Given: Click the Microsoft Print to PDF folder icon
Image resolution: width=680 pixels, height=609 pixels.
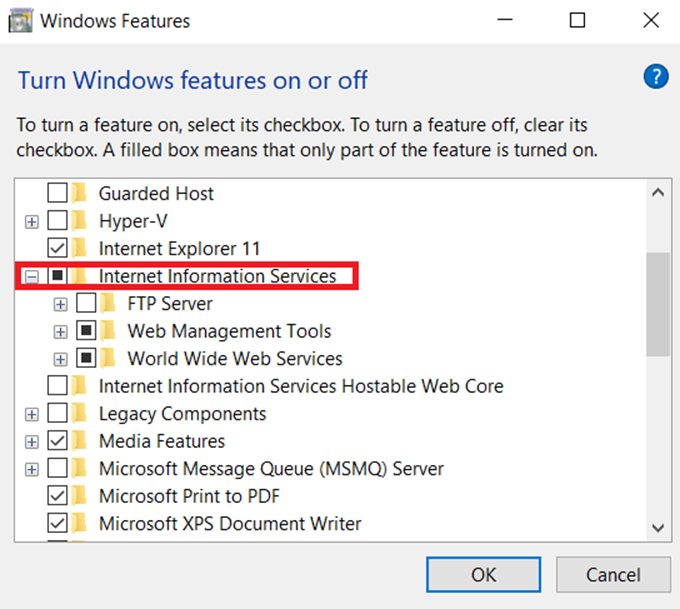Looking at the screenshot, I should pyautogui.click(x=79, y=496).
